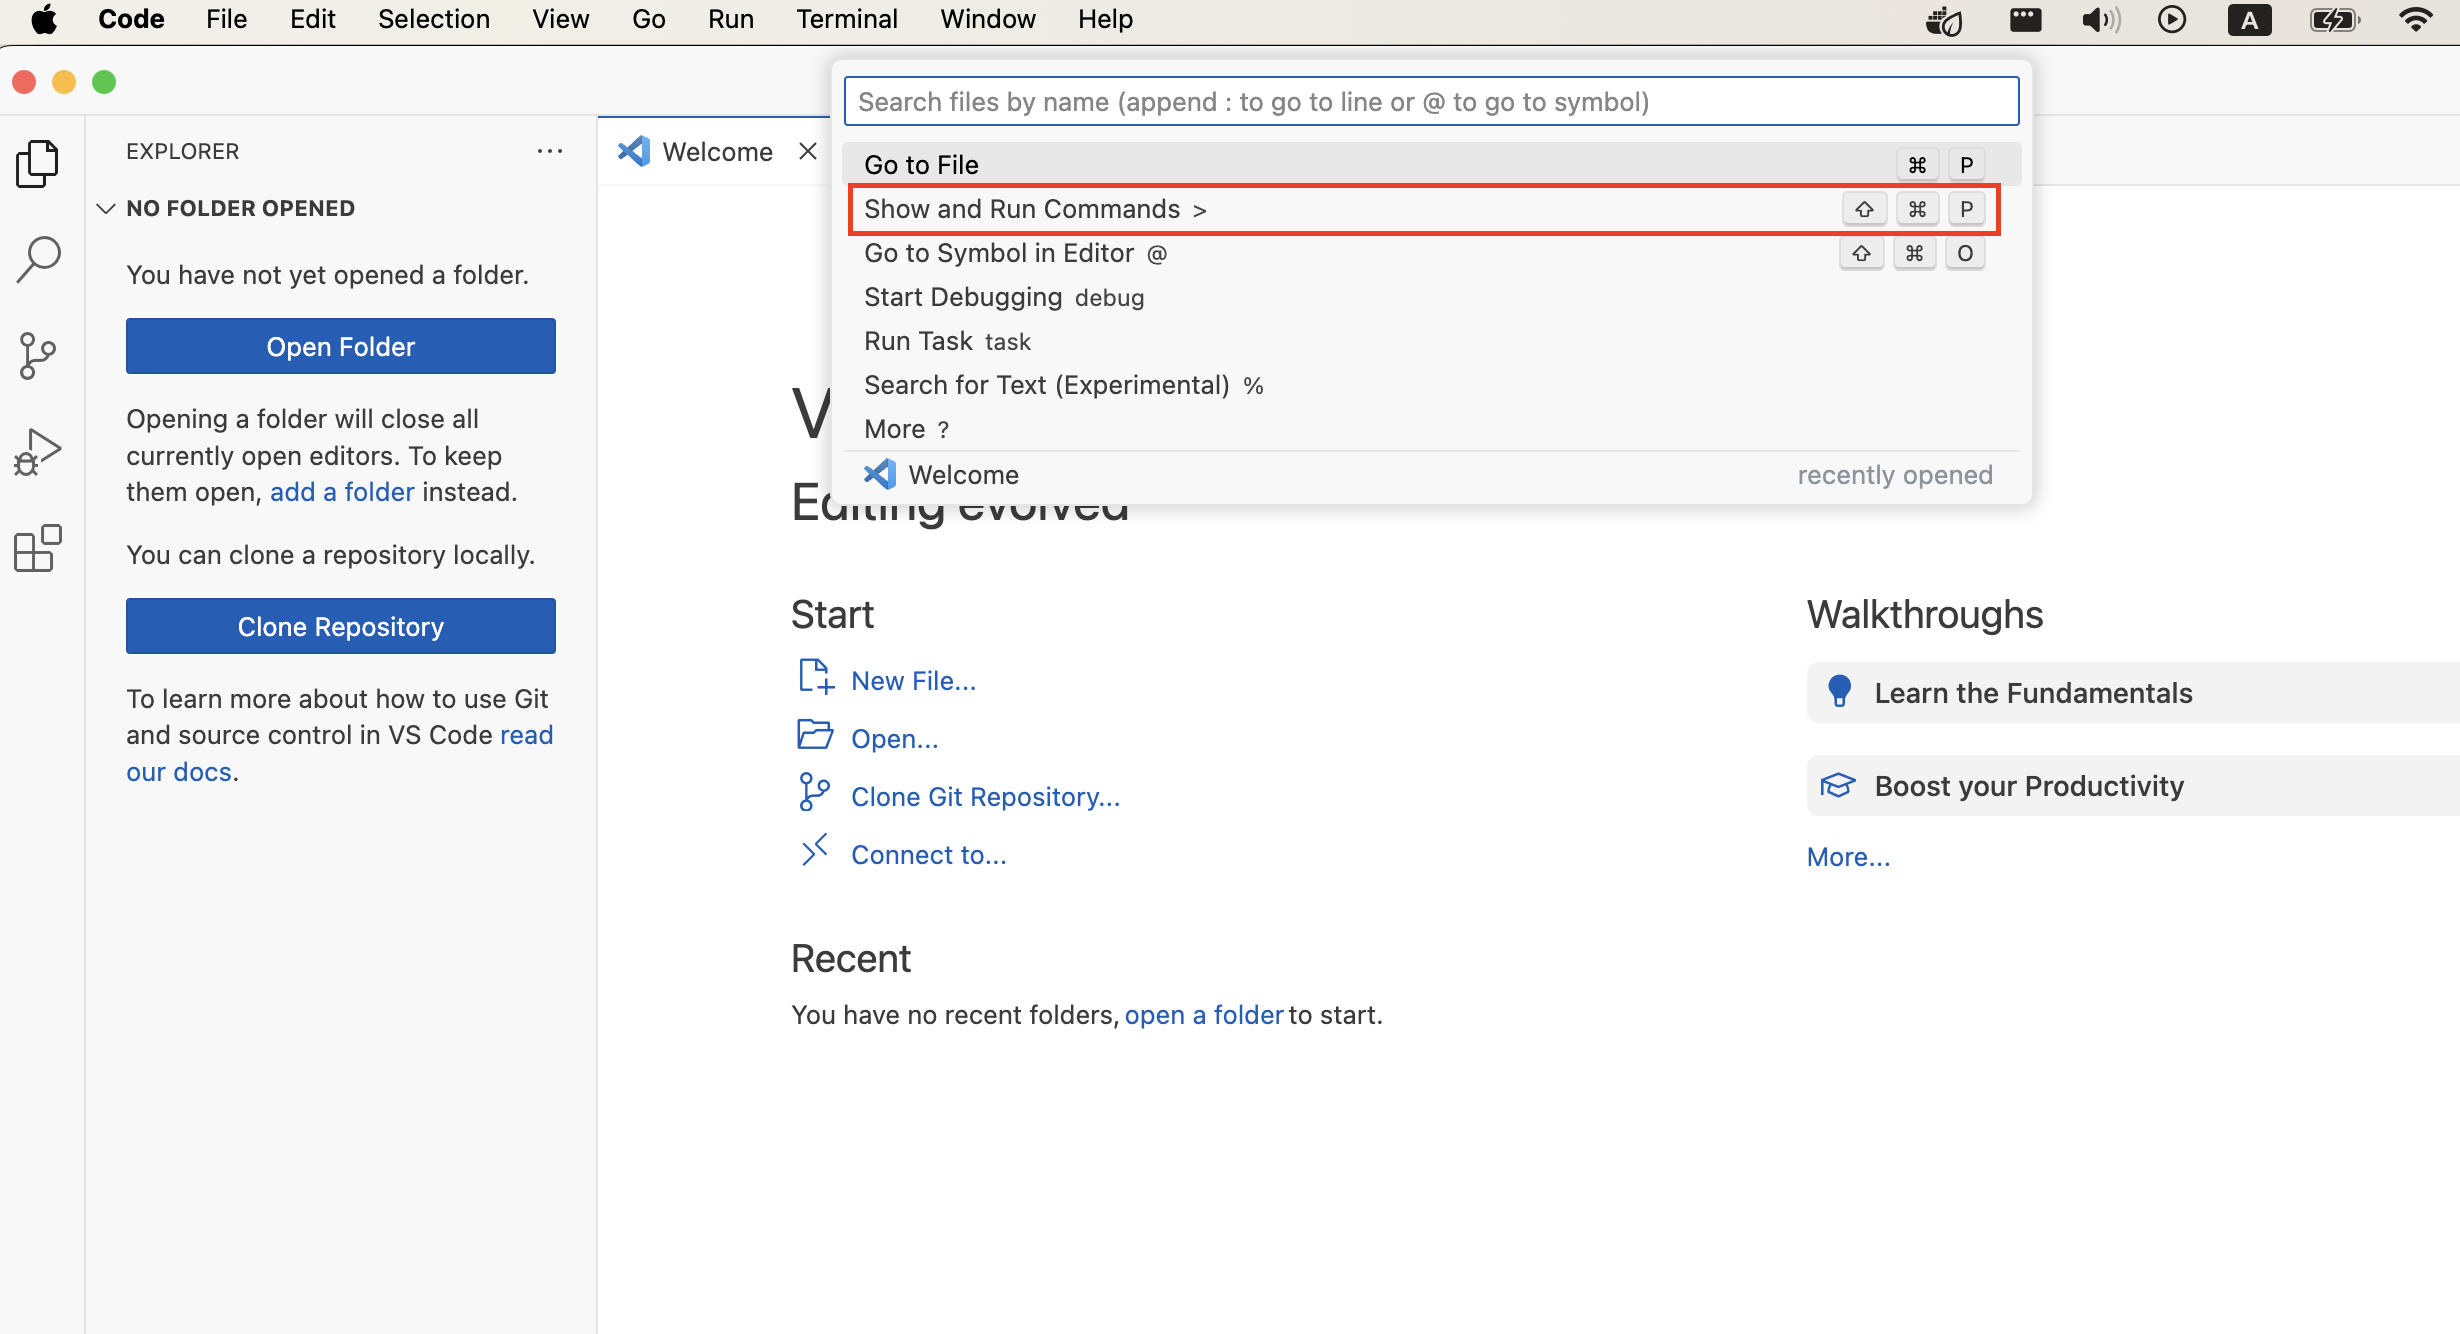Open the Run and Debug view icon
The height and width of the screenshot is (1334, 2460).
coord(38,452)
